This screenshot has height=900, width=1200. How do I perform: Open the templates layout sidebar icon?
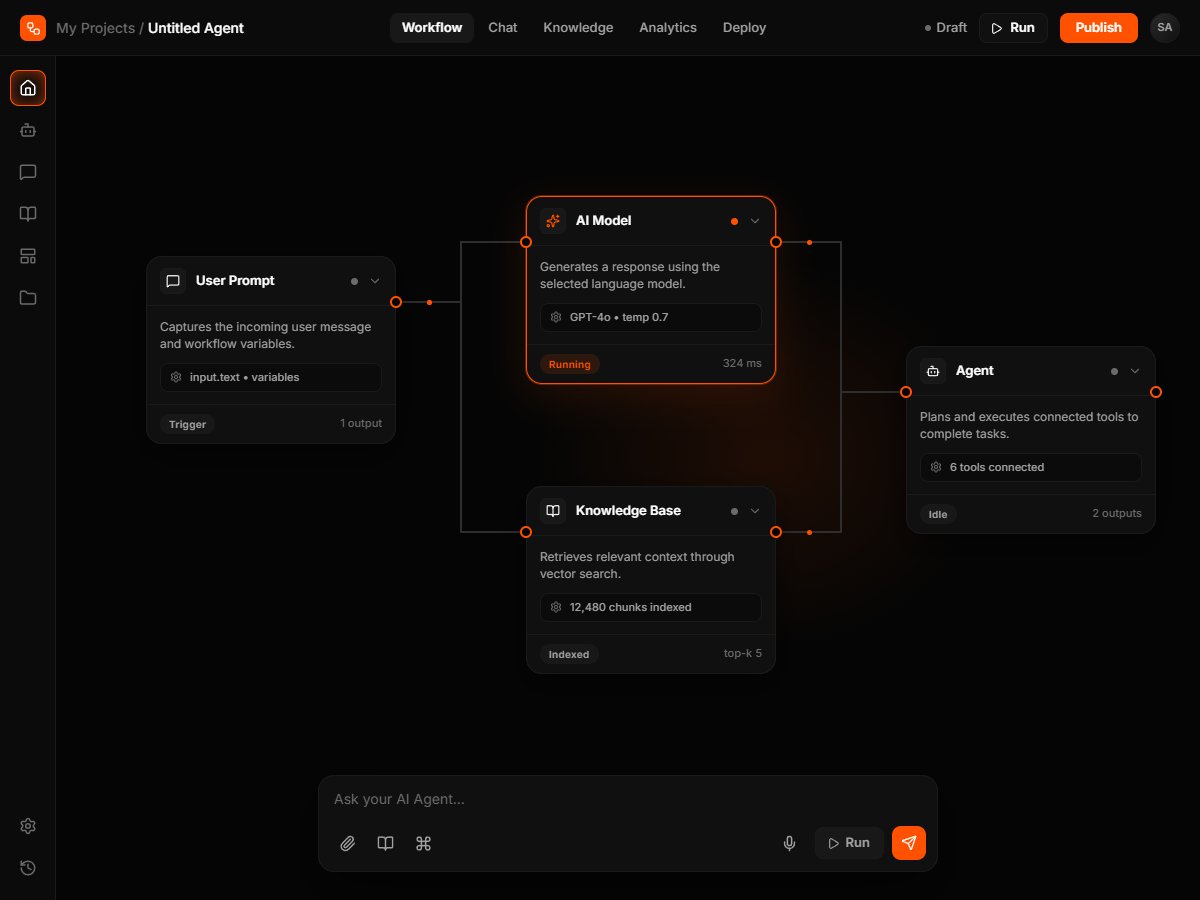(28, 256)
